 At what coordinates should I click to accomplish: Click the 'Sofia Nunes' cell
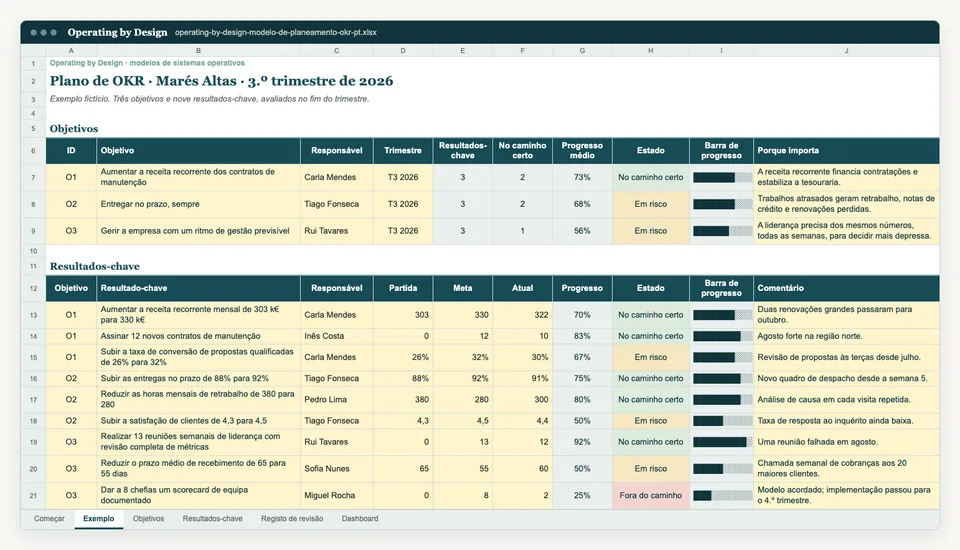pos(337,469)
